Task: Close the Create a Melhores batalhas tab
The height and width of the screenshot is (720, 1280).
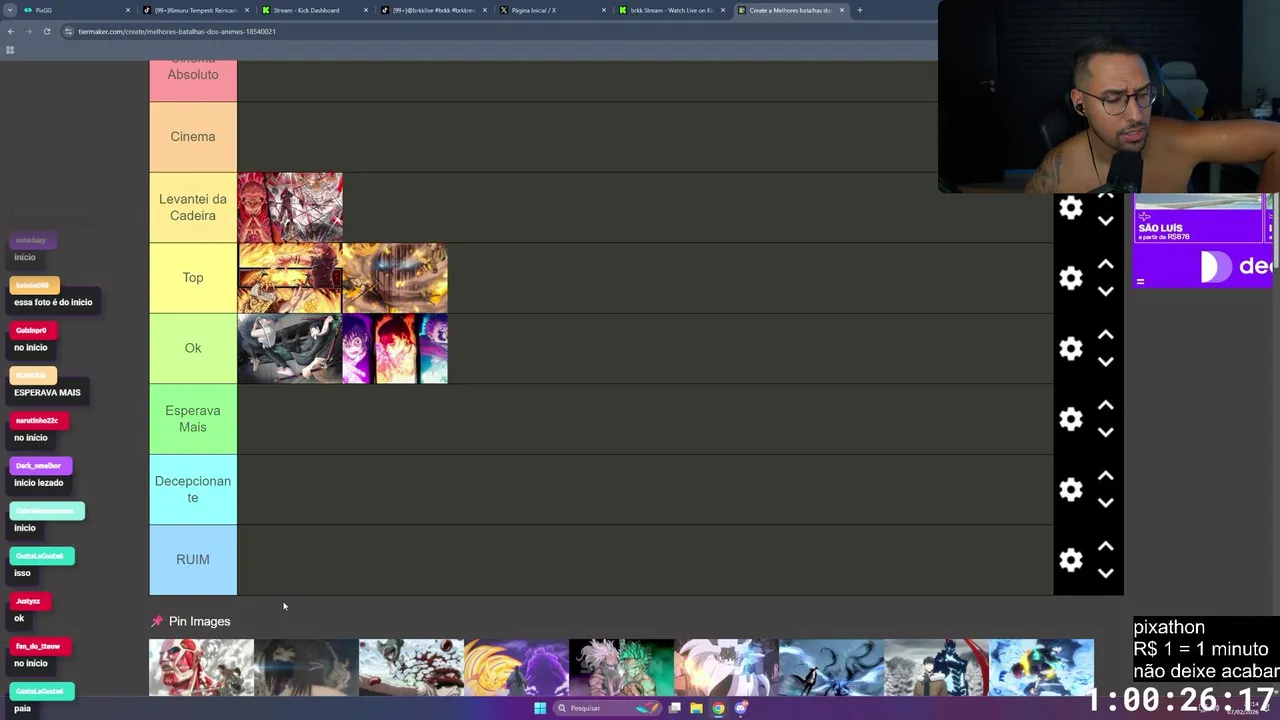Action: 842,10
